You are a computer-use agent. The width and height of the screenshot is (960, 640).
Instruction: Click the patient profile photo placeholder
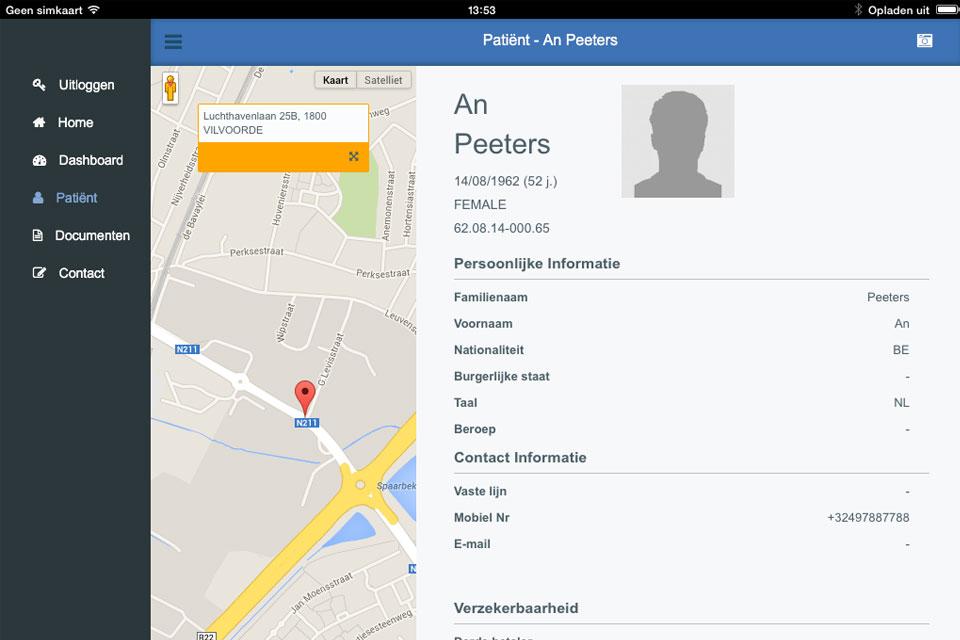tap(678, 141)
